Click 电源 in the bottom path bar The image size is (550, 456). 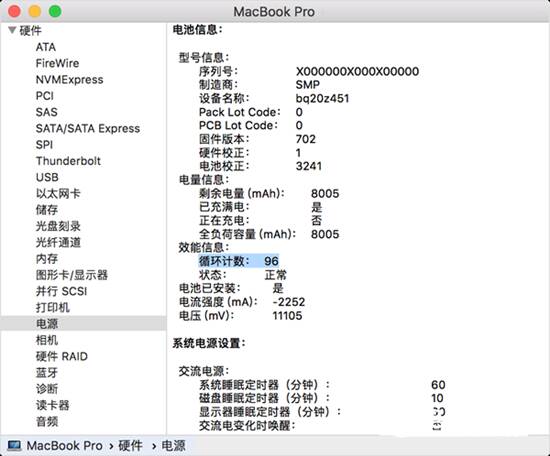point(173,446)
